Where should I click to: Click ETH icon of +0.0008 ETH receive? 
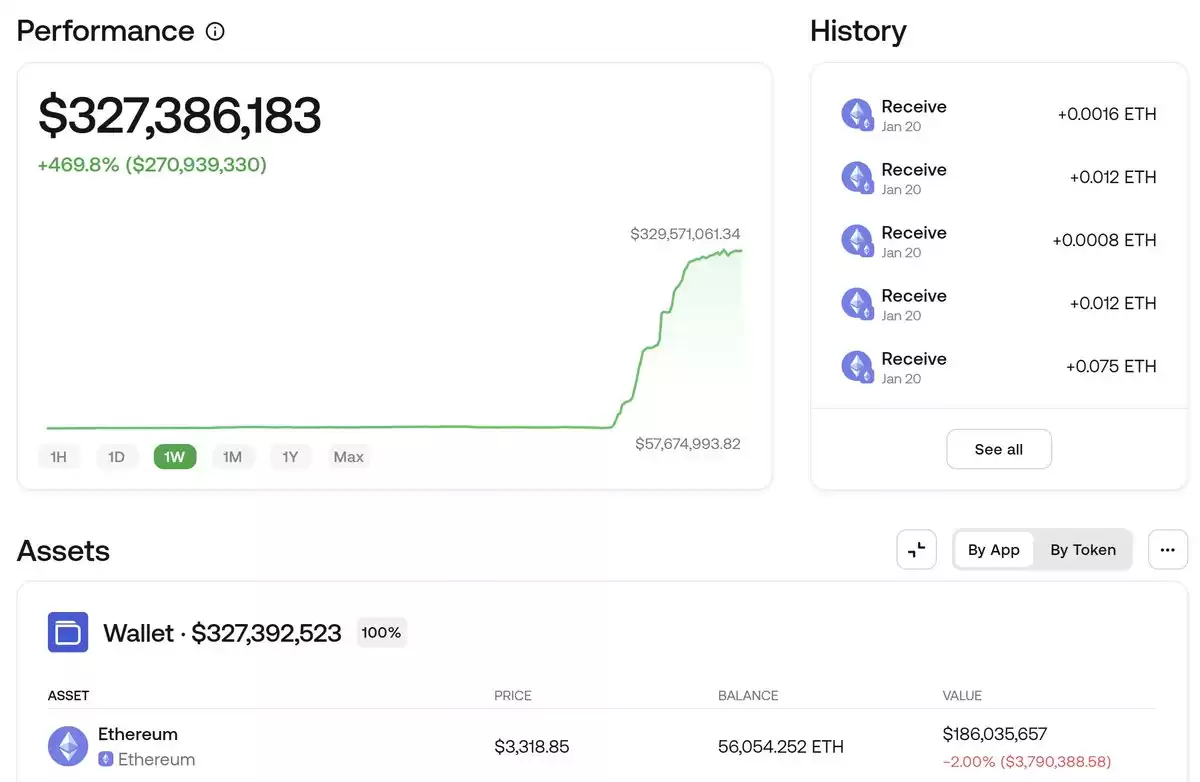[x=857, y=241]
